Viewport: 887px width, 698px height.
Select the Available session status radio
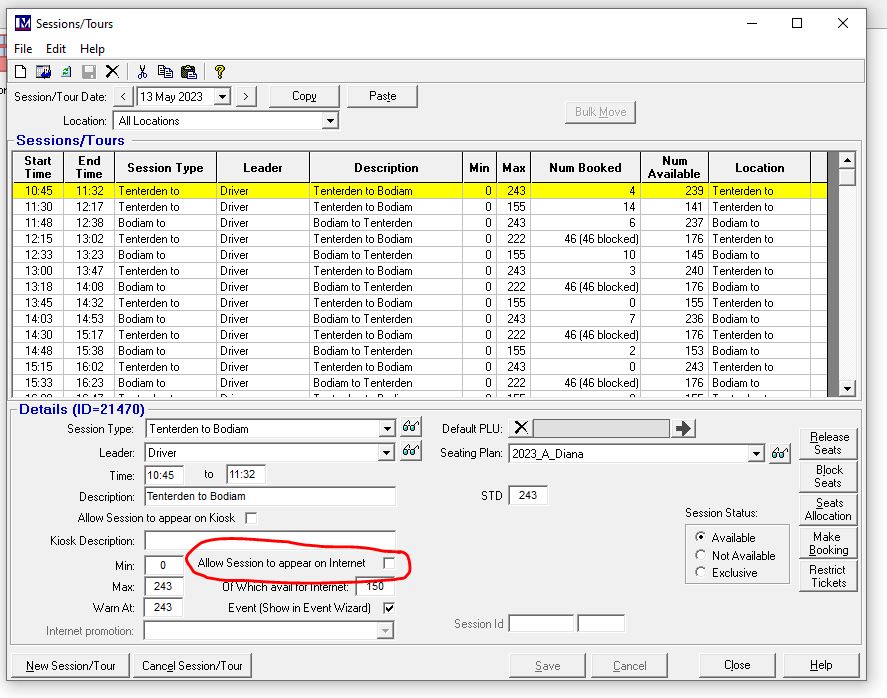click(700, 537)
